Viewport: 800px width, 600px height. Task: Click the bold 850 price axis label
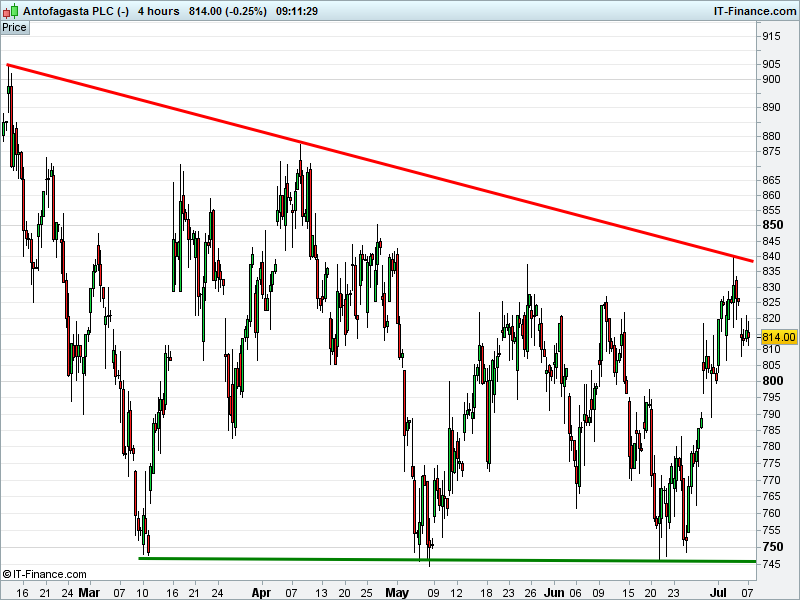pos(772,225)
